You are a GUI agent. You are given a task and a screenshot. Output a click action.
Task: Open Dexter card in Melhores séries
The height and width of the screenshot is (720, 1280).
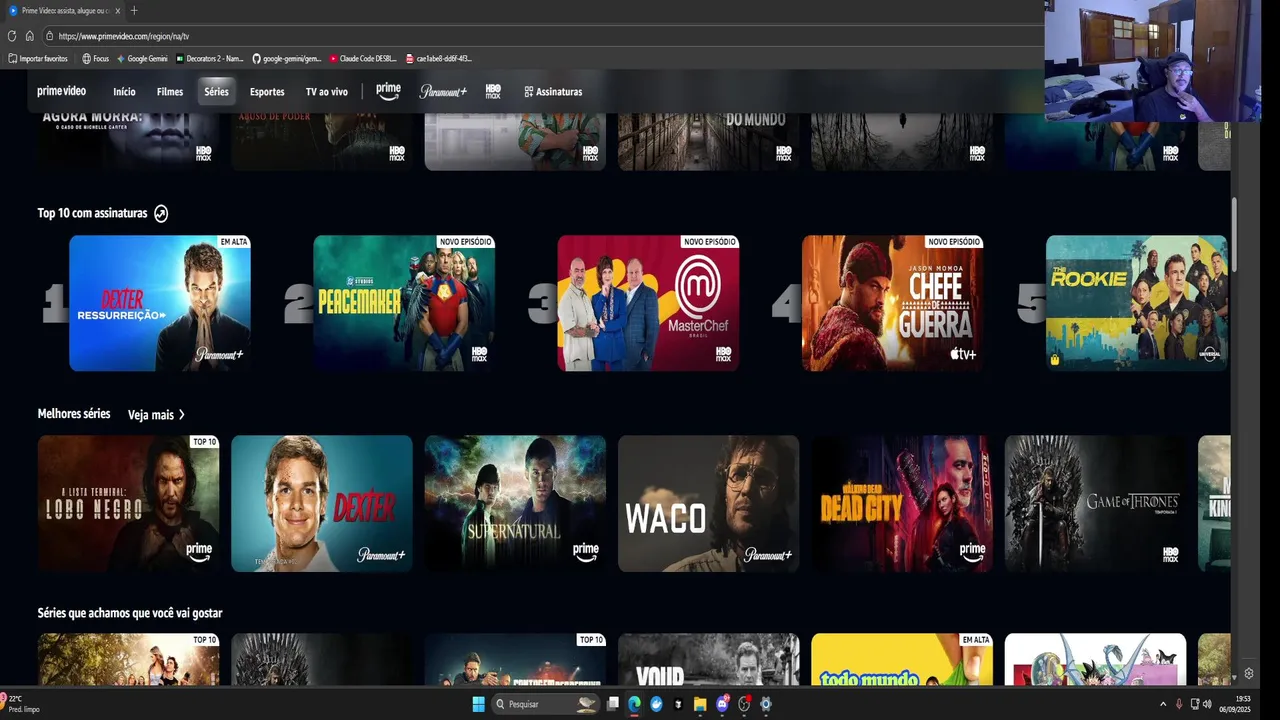pyautogui.click(x=322, y=503)
